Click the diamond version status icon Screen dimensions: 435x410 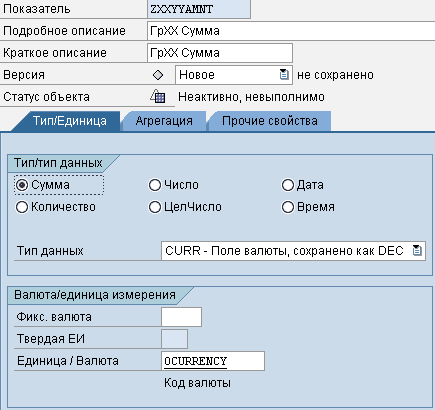point(158,75)
